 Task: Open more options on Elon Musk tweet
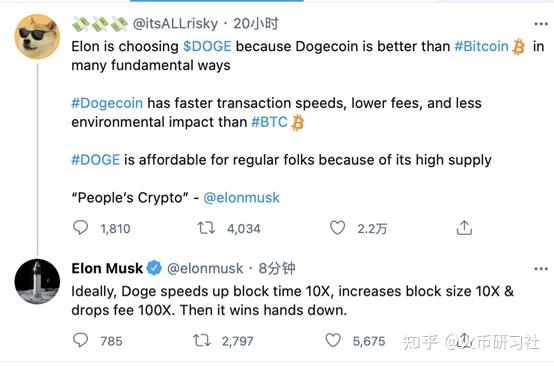click(541, 269)
